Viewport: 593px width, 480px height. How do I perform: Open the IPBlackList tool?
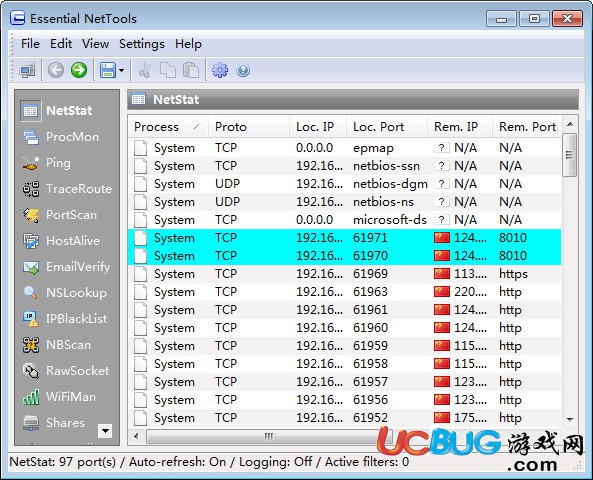coord(65,319)
